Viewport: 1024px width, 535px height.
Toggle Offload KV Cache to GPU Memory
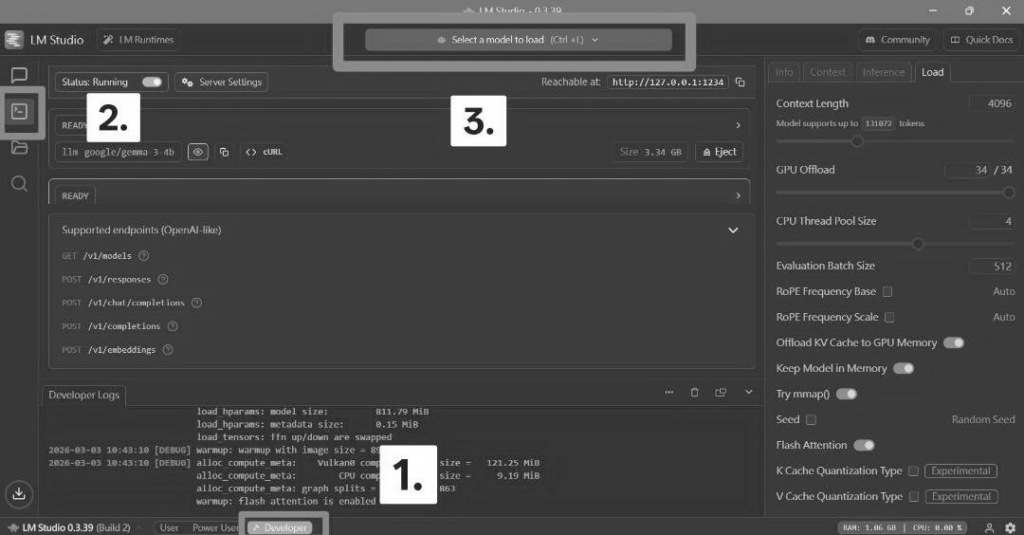(953, 343)
